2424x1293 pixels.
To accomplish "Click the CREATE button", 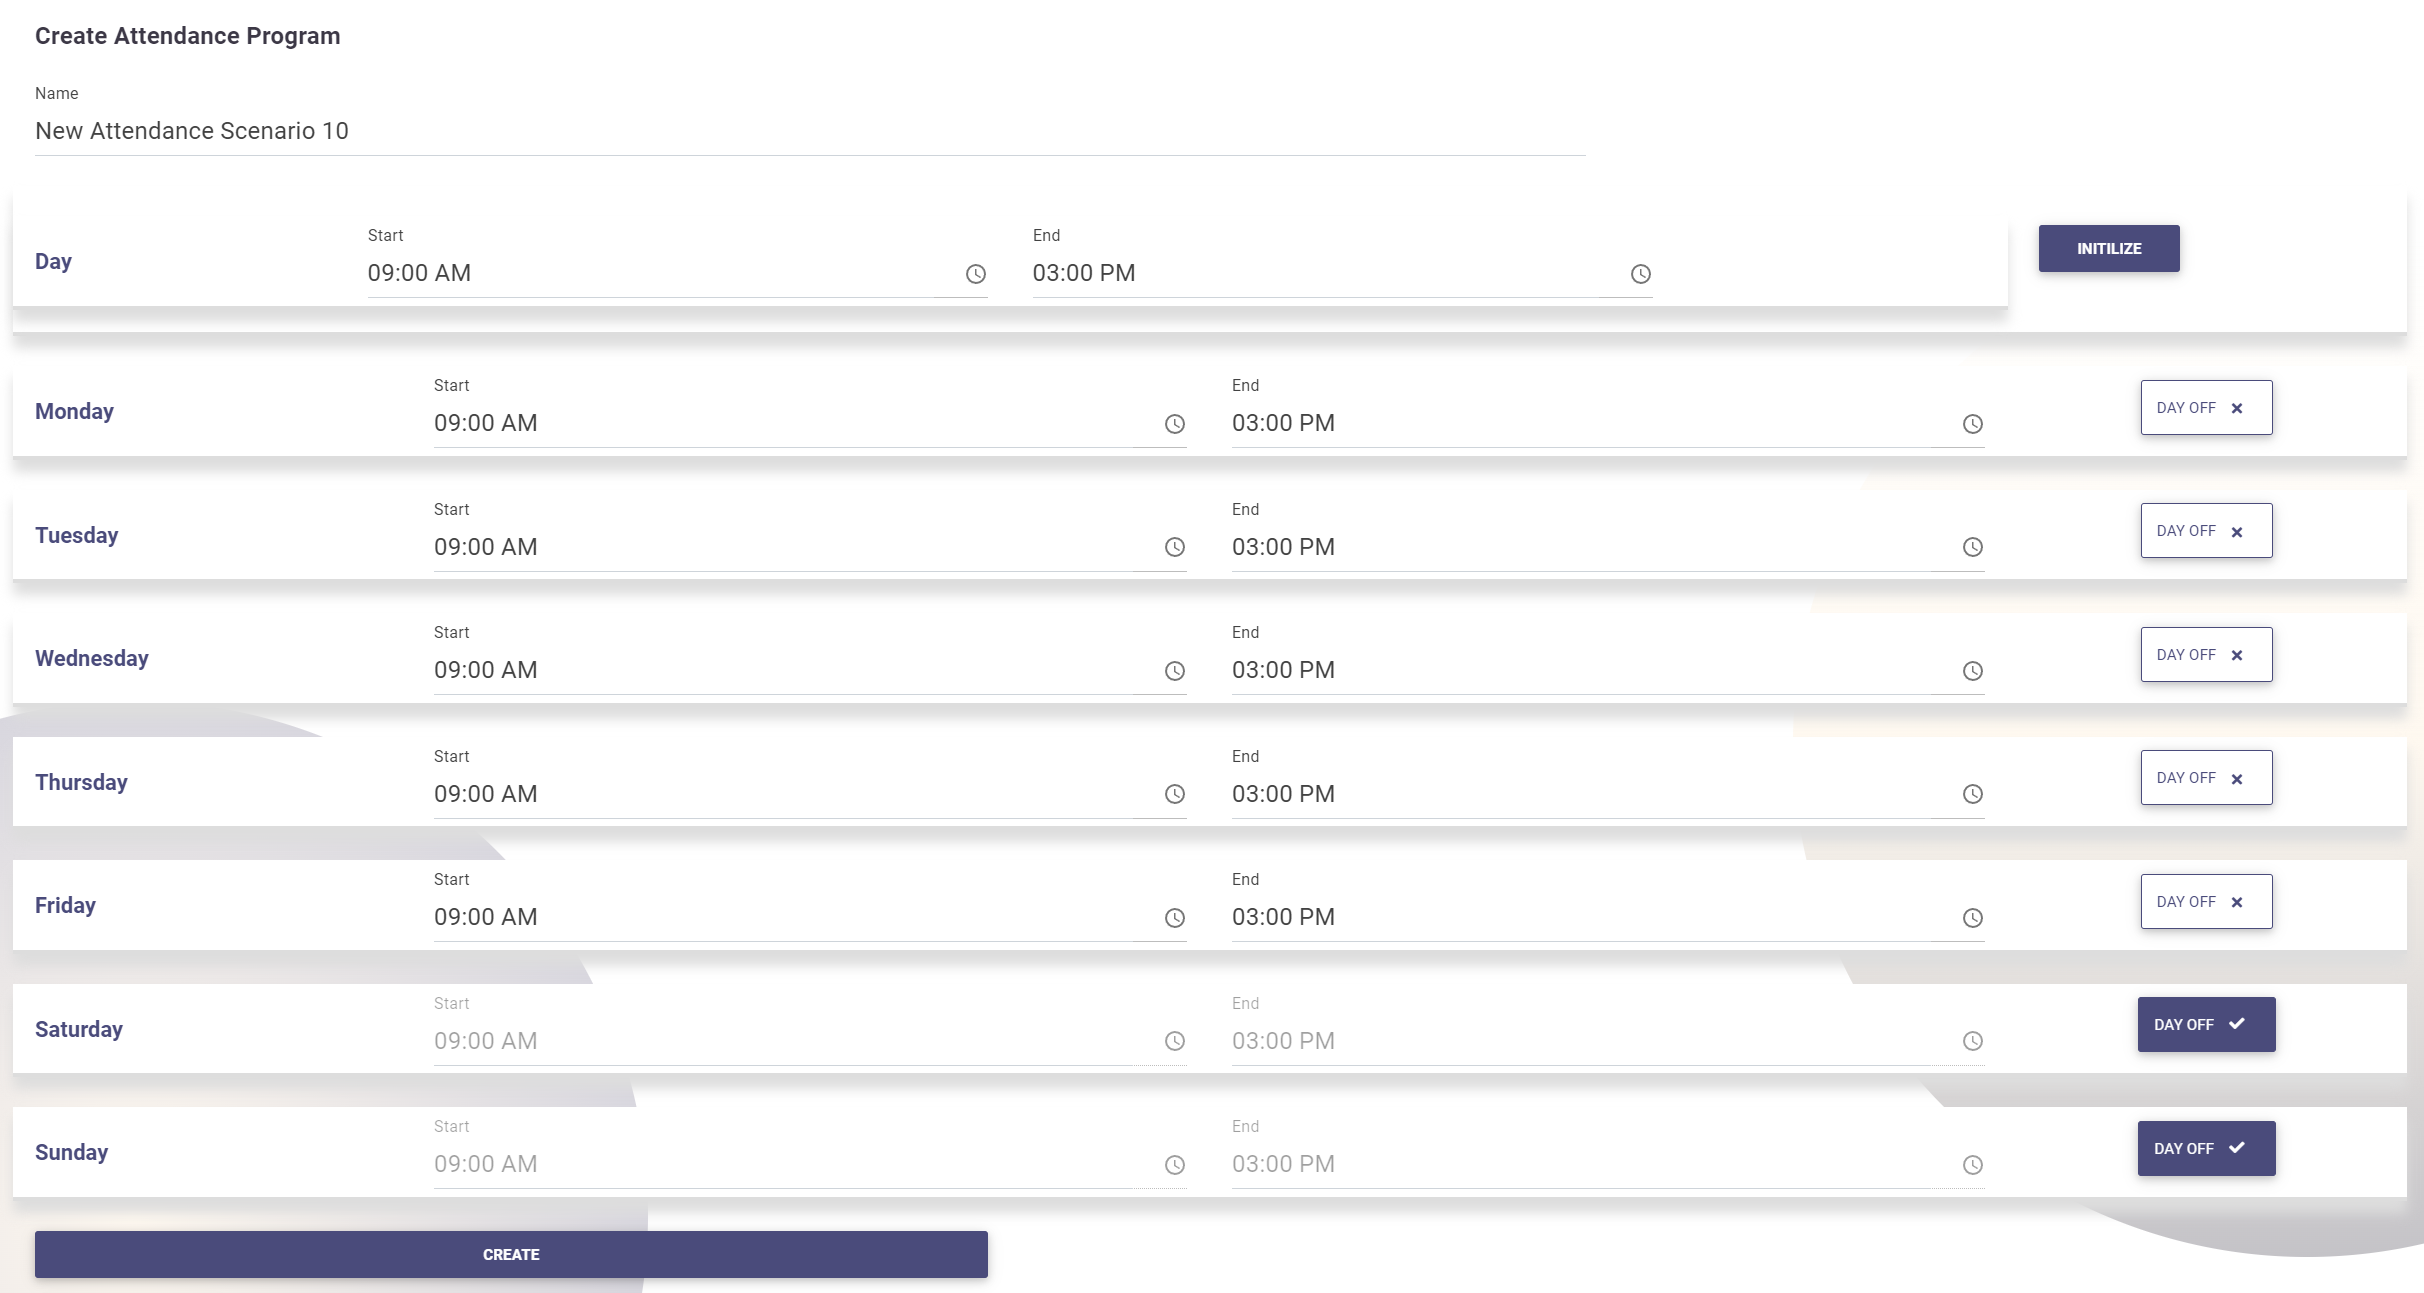I will click(x=511, y=1254).
